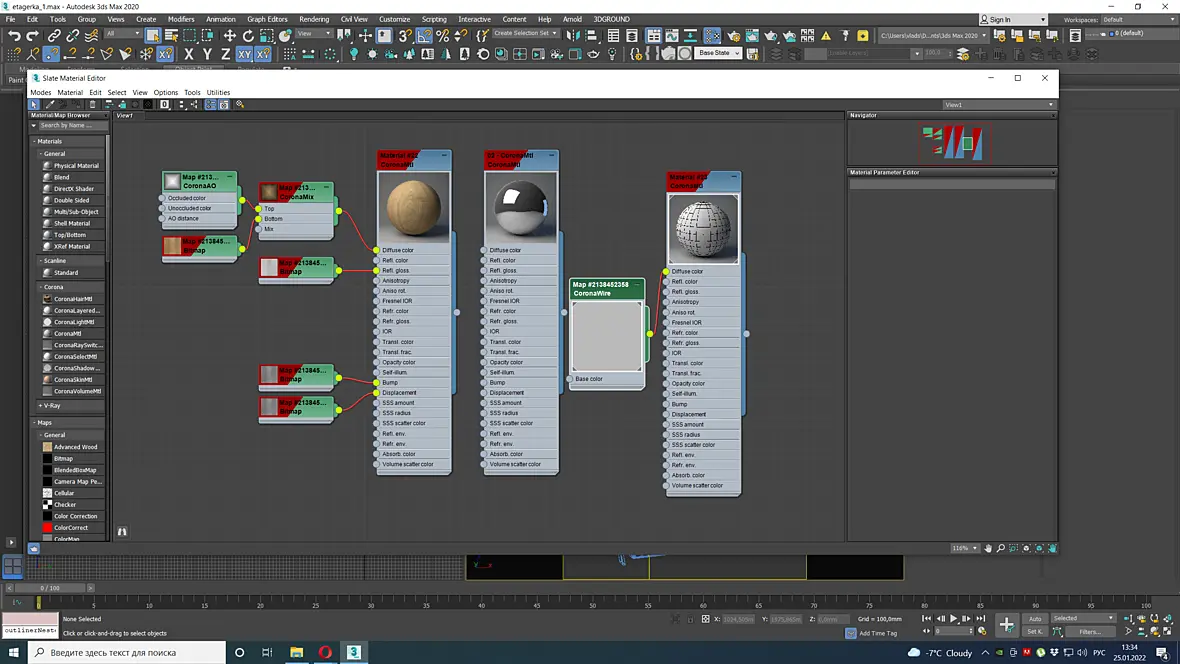Select the Select and Link chain icon

point(54,35)
